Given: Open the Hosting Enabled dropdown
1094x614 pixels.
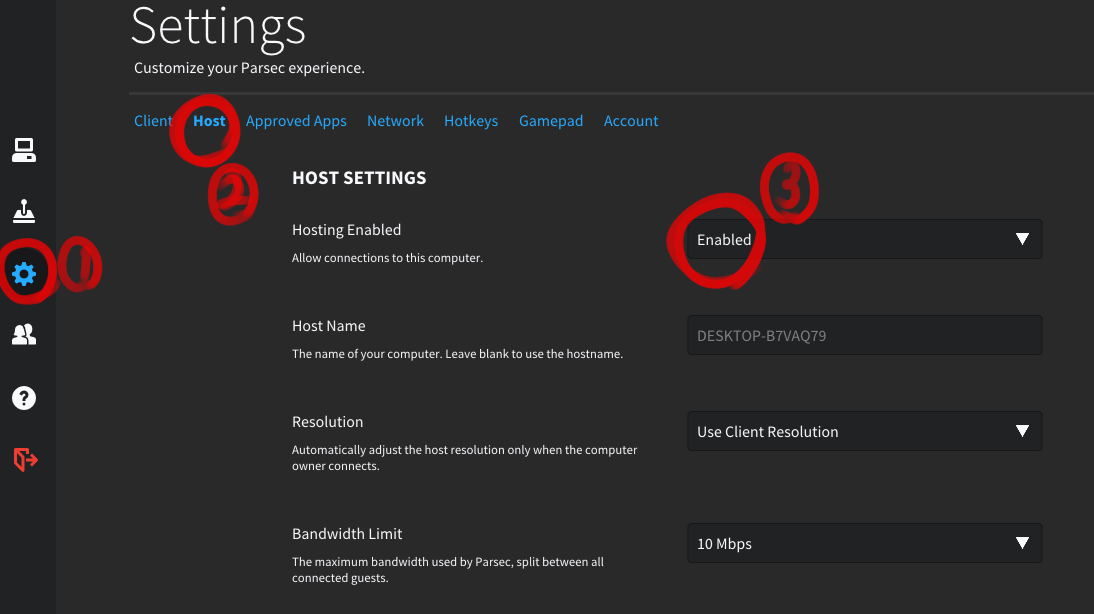Looking at the screenshot, I should pos(864,239).
